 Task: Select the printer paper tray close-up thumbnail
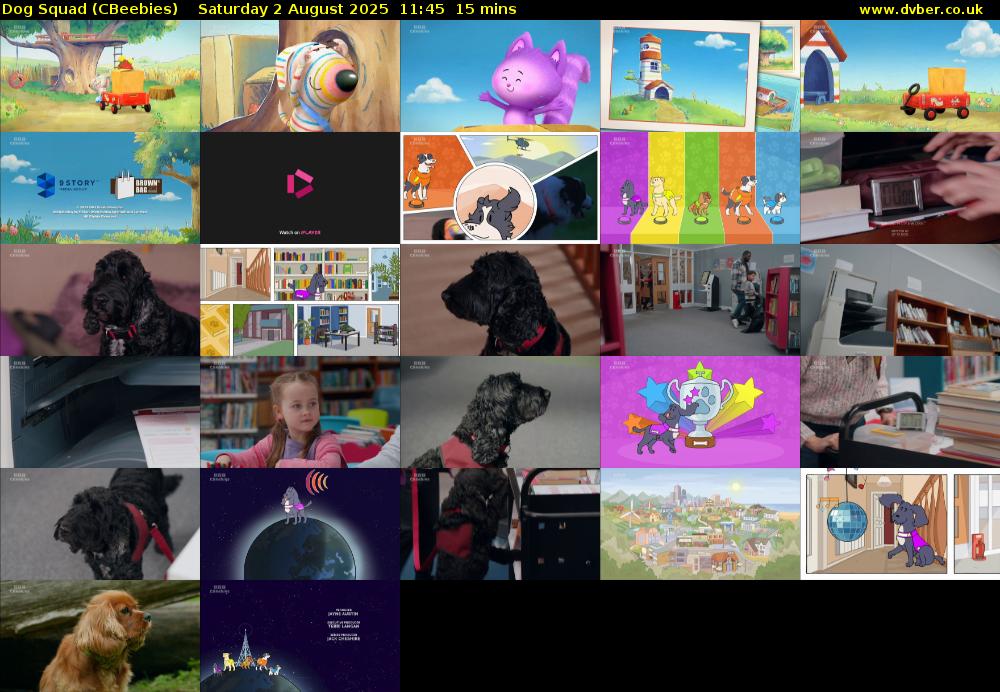click(x=100, y=412)
